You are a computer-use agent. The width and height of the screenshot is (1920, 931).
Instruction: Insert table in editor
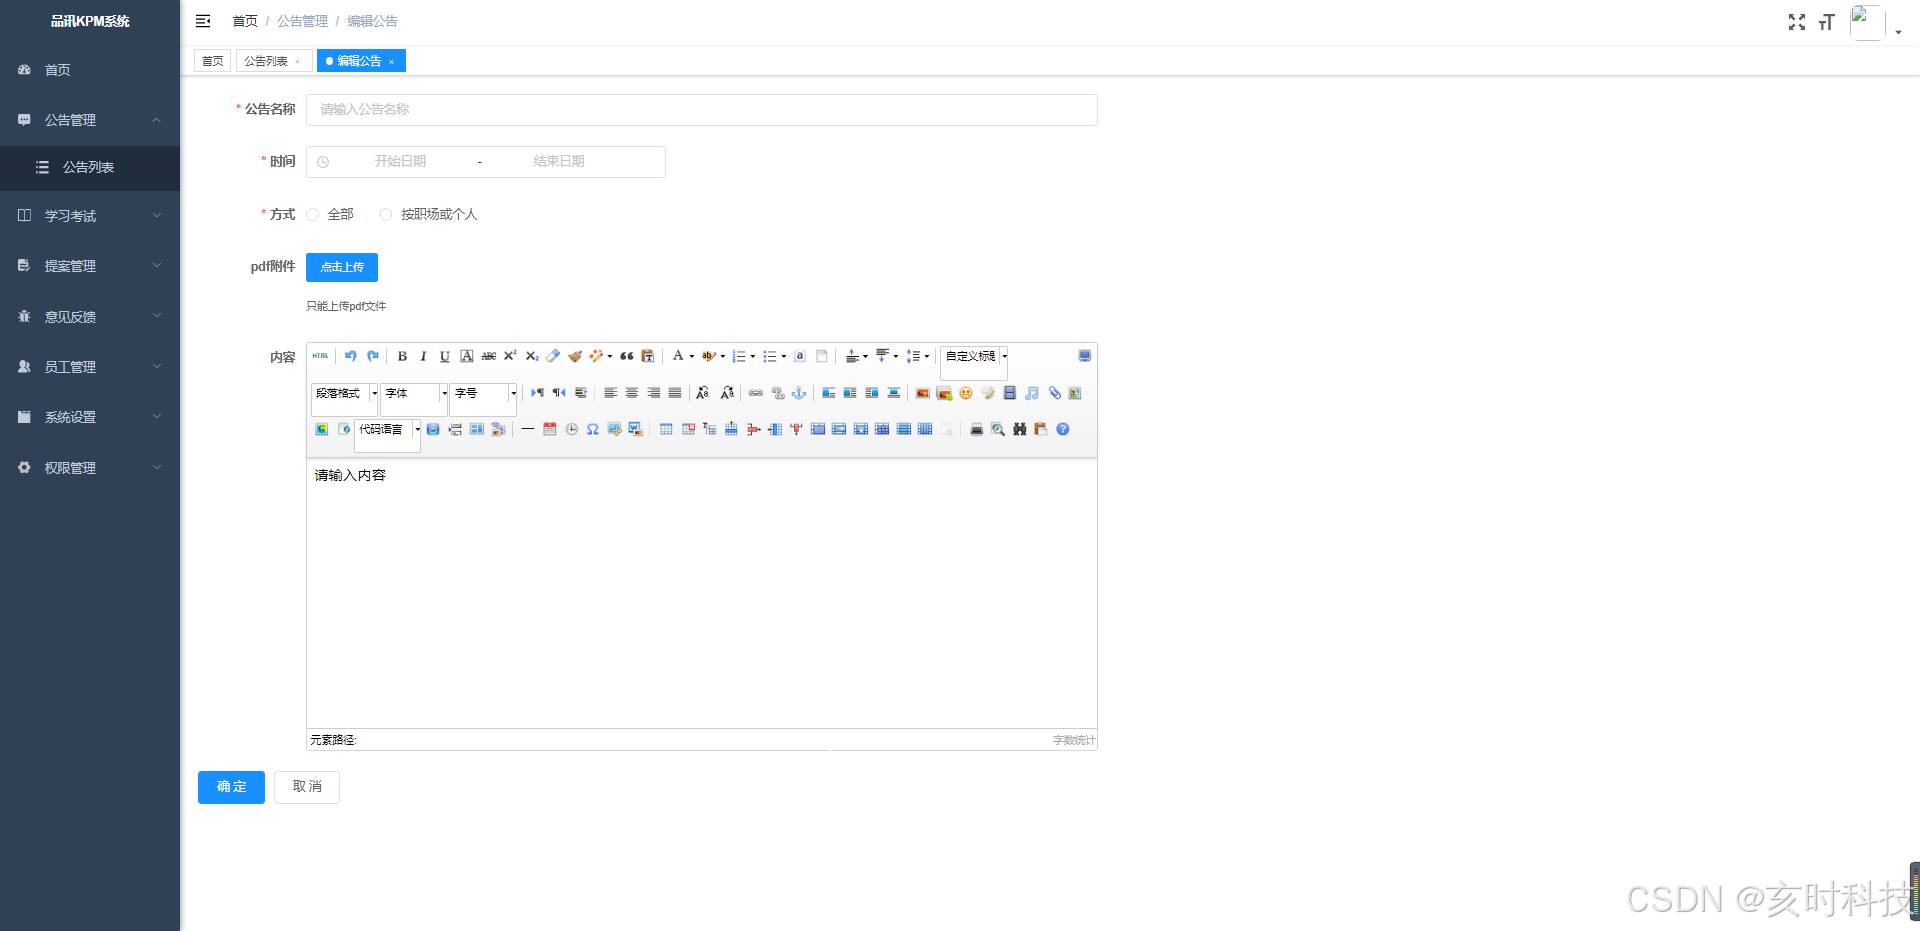666,429
